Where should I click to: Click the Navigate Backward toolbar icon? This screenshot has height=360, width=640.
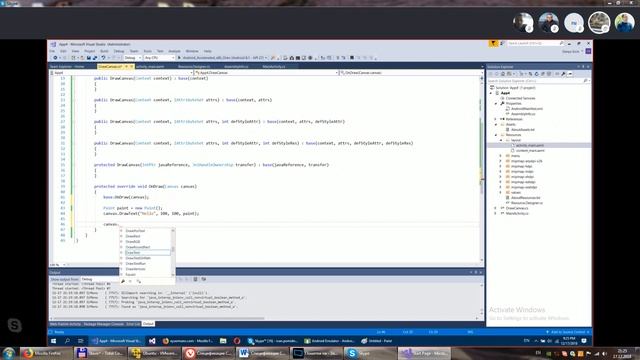tap(56, 58)
